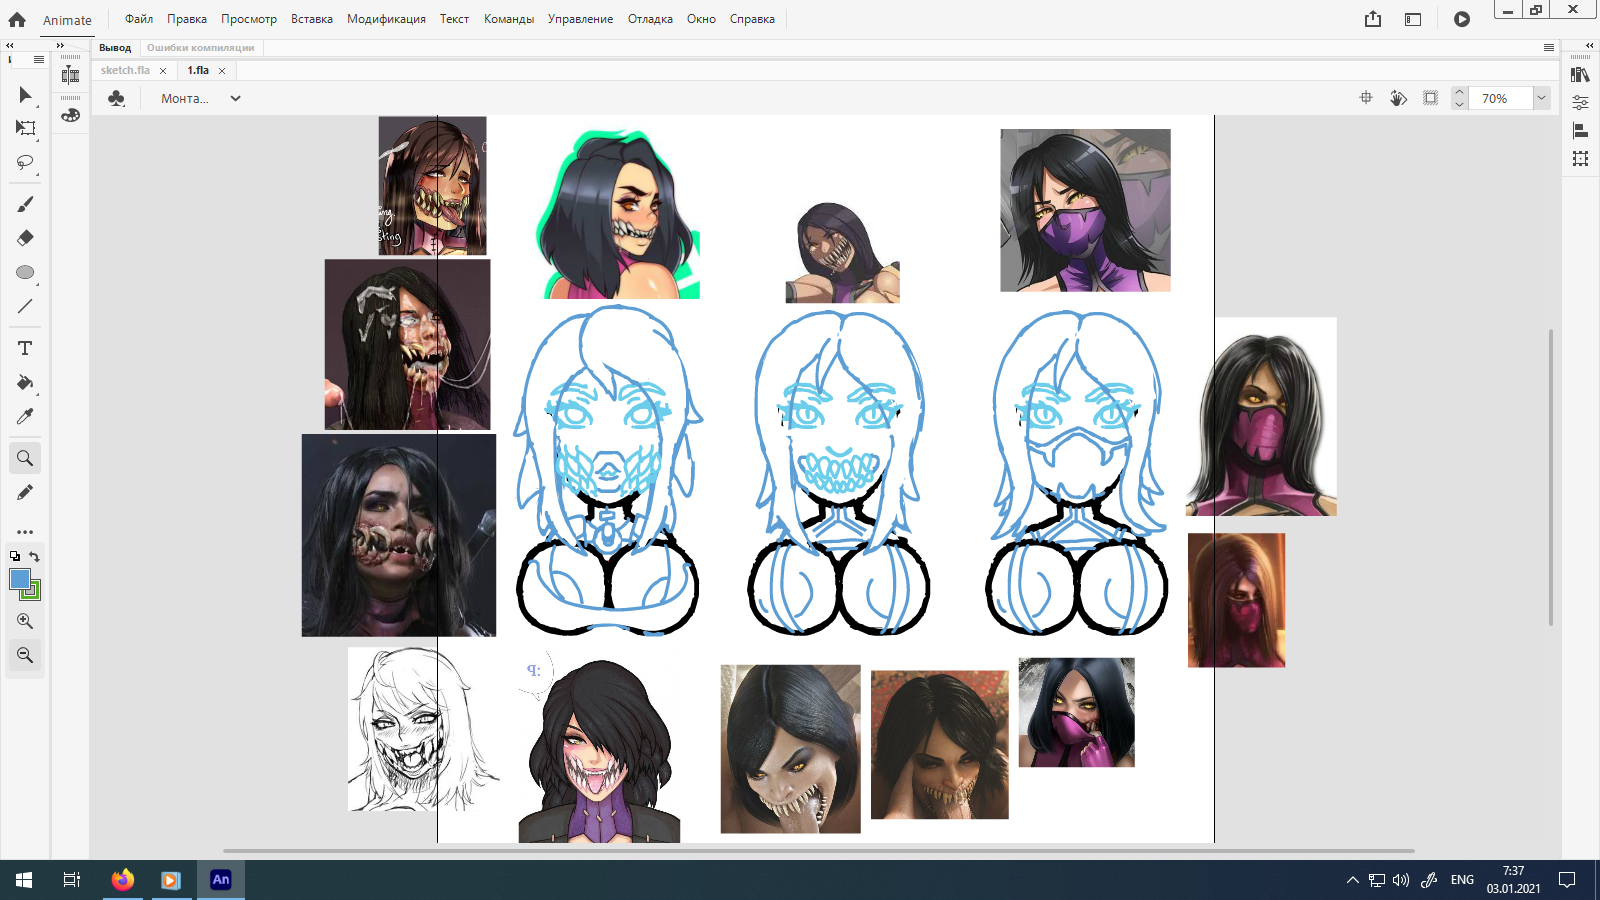Select the Selection arrow tool
Viewport: 1600px width, 900px height.
(25, 95)
